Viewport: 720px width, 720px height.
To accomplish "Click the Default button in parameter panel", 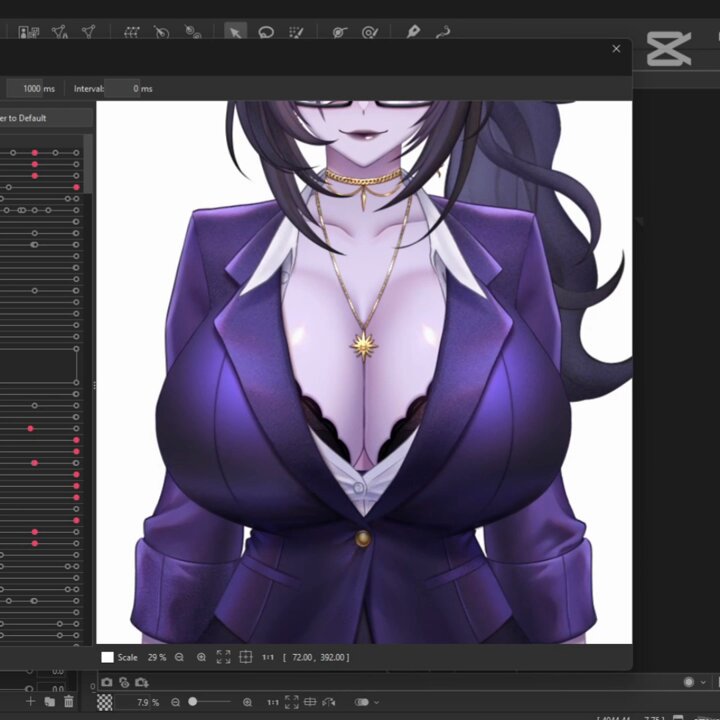I will [x=45, y=118].
